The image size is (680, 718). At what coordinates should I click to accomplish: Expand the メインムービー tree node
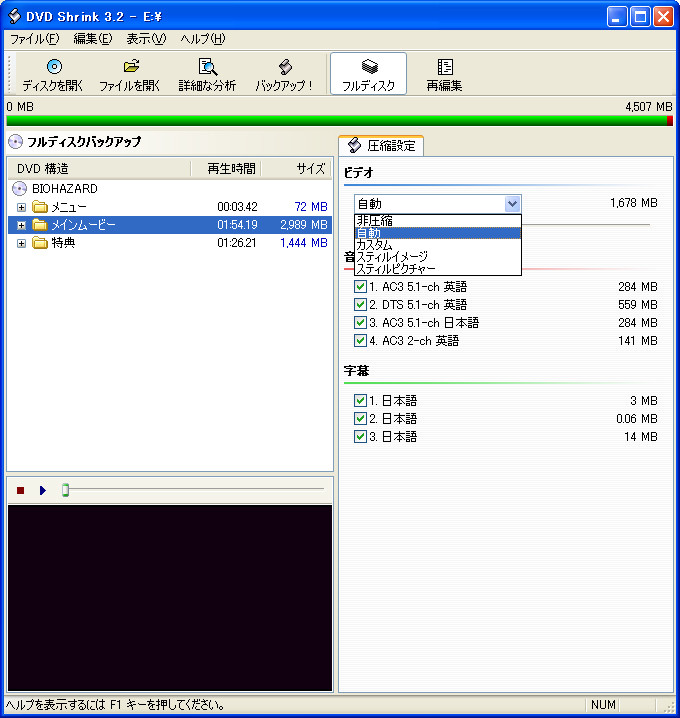point(21,225)
